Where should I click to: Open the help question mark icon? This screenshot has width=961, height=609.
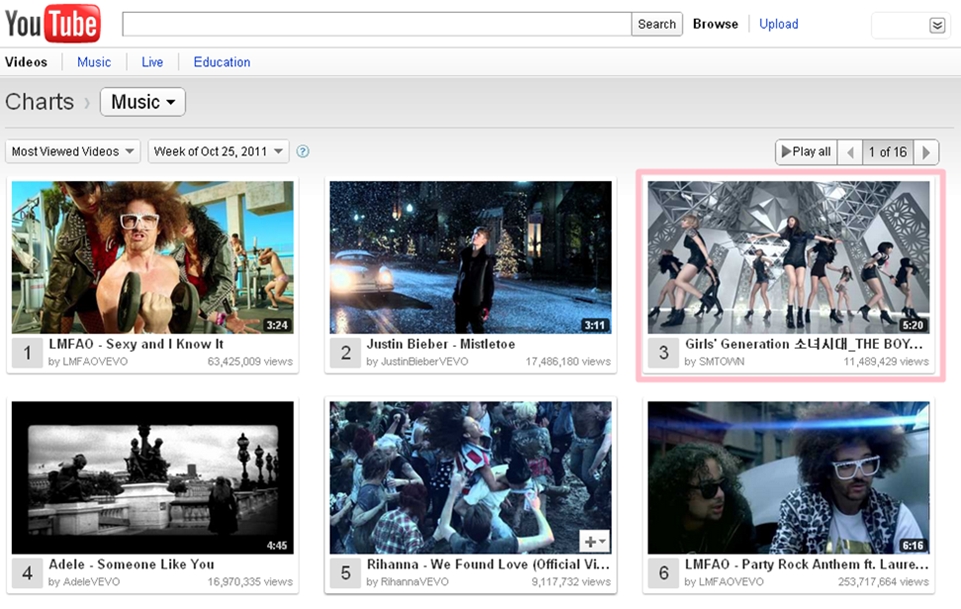pos(303,151)
